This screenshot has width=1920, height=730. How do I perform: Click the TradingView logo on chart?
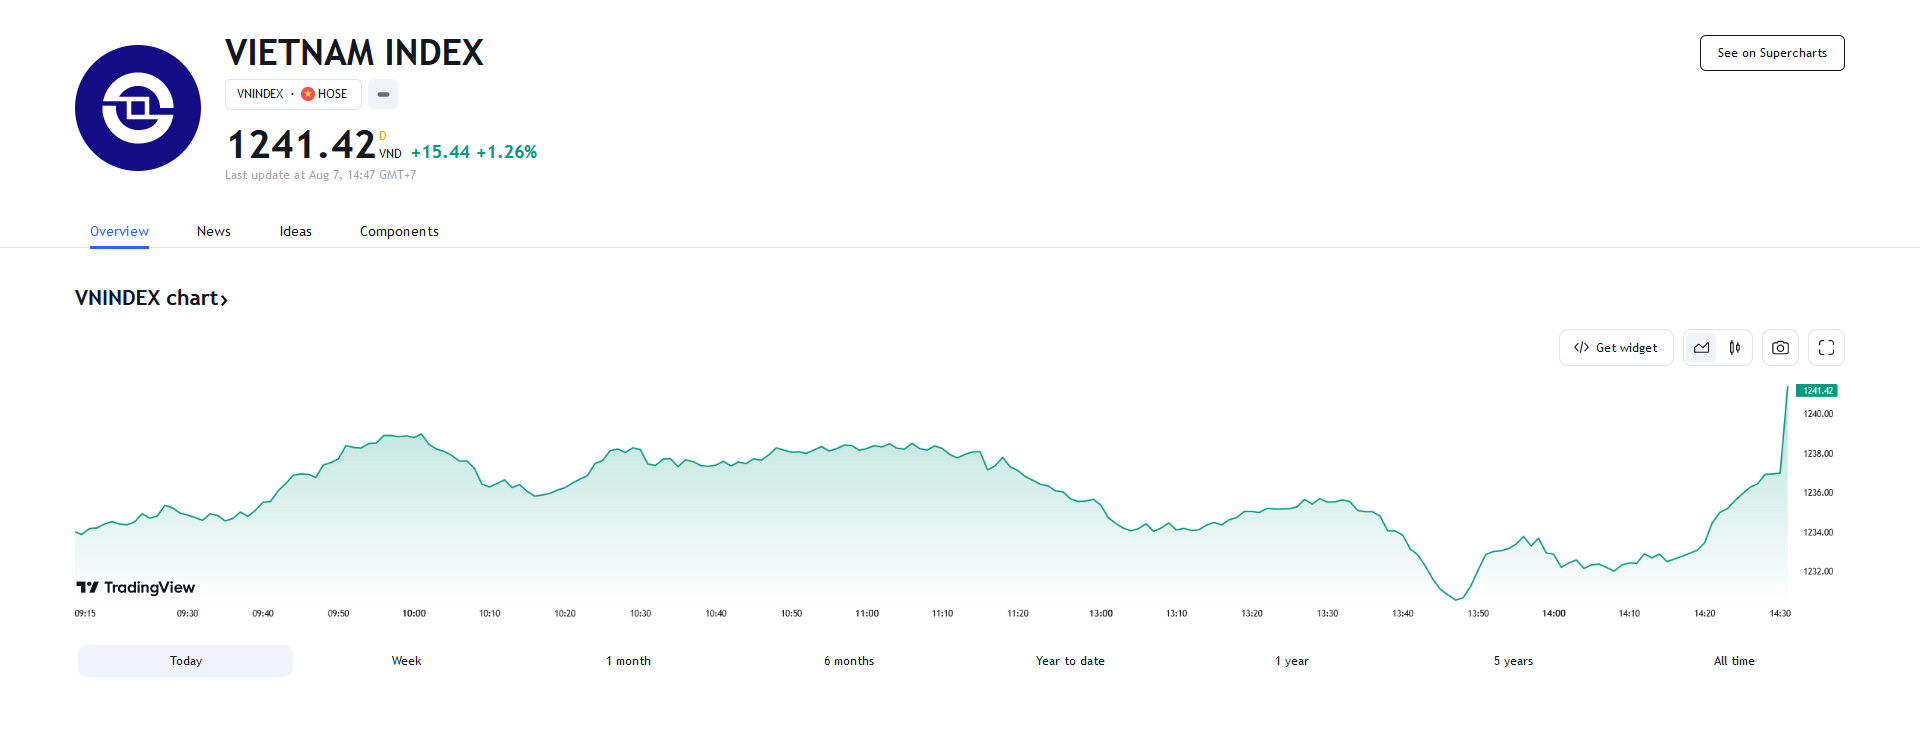coord(136,587)
